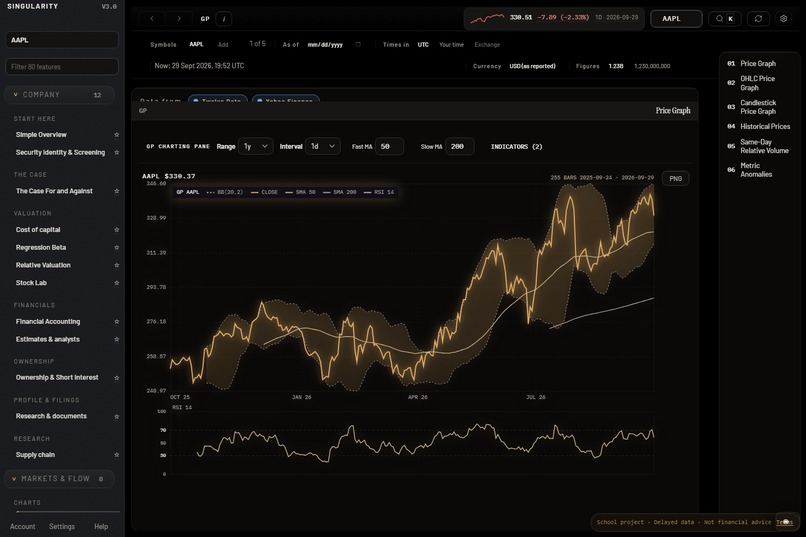Edit the Fast MA value field
The image size is (806, 537).
point(389,146)
